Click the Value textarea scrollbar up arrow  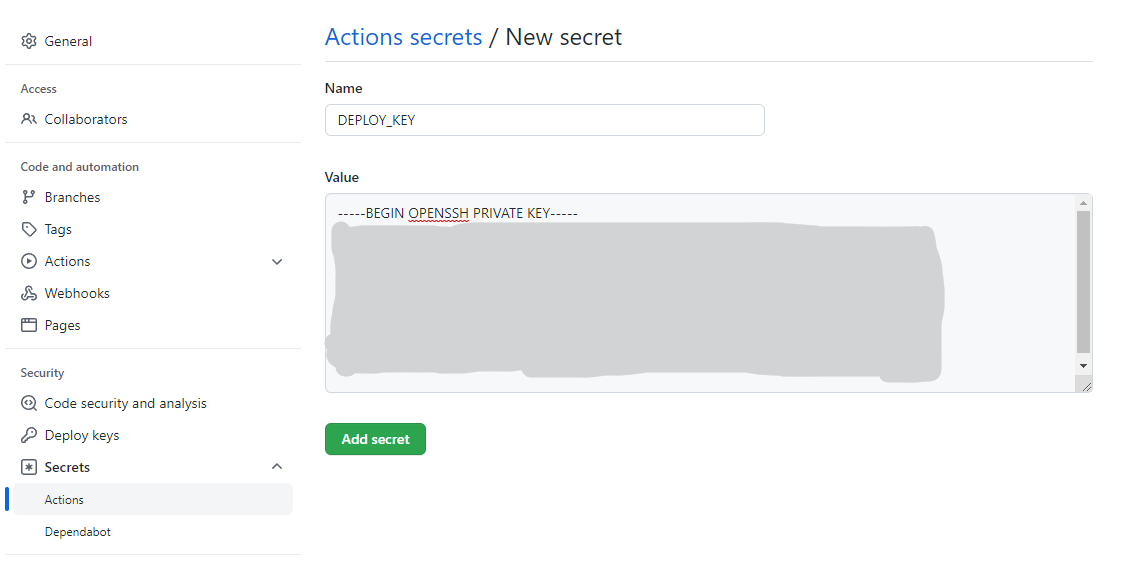point(1083,202)
